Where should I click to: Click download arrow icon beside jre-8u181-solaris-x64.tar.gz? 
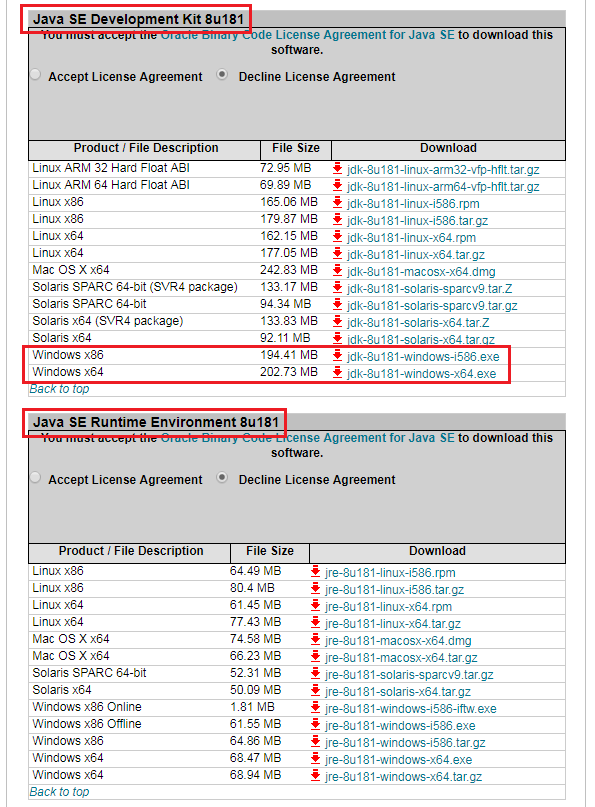point(316,690)
